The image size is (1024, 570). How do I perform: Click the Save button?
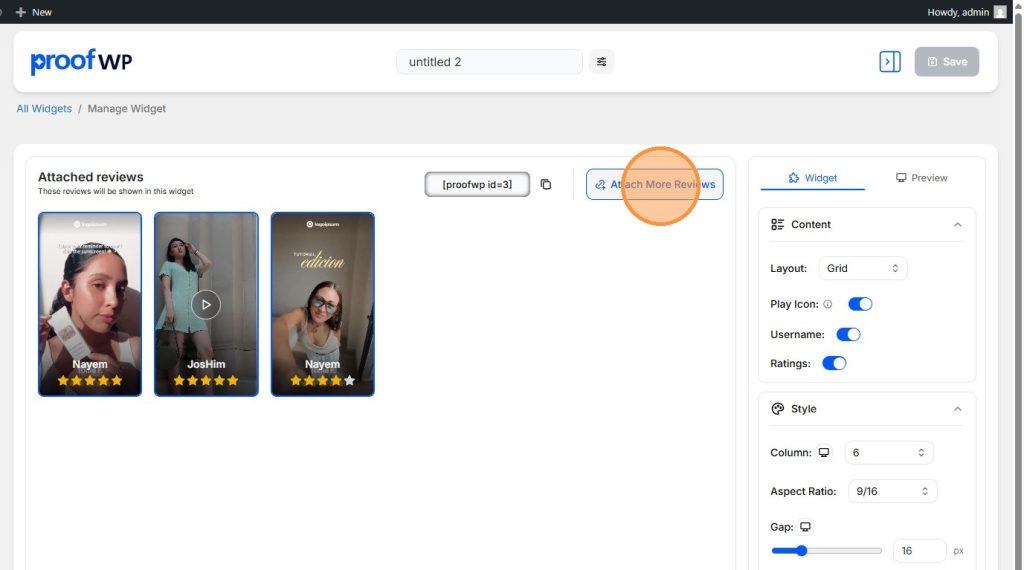point(946,61)
